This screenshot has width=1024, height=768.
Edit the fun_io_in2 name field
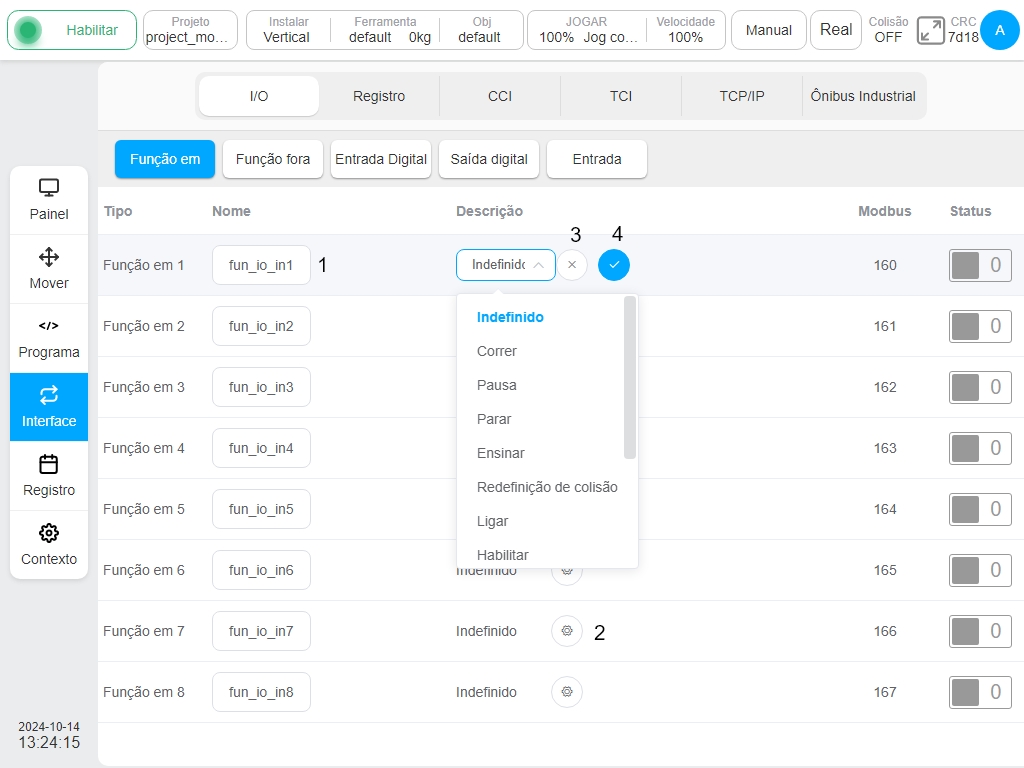[261, 326]
